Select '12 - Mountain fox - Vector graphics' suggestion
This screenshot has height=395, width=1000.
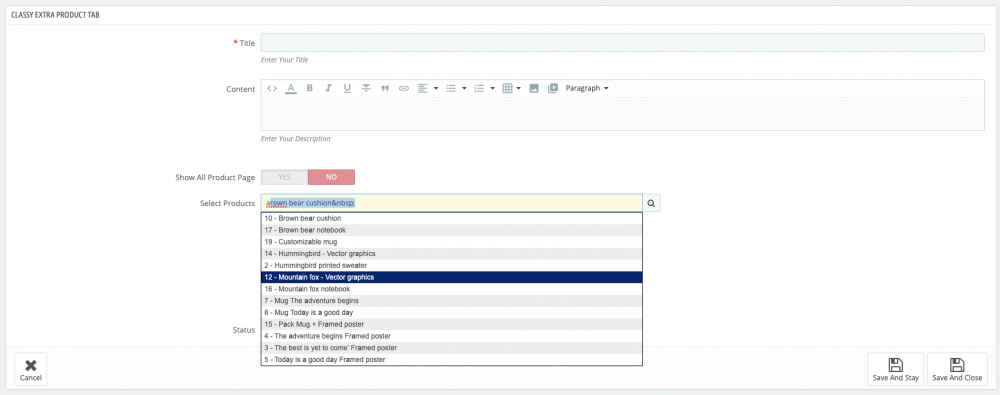(x=452, y=277)
